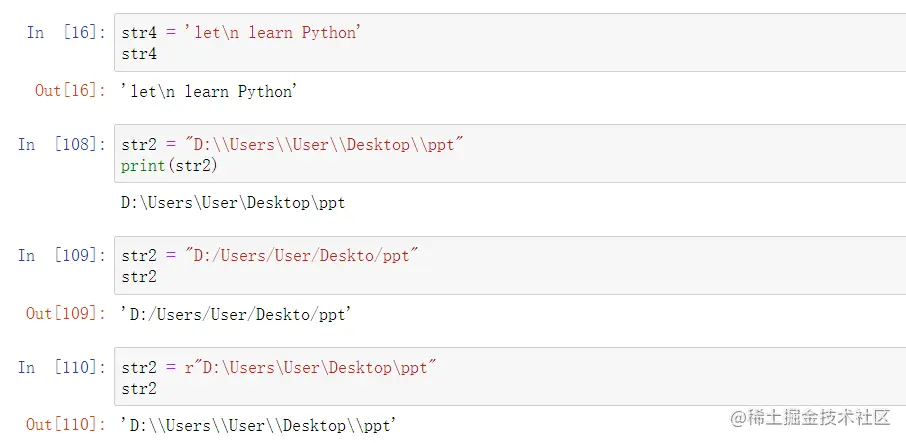Click the second line 'str4' in cell 16
906x443 pixels.
click(139, 54)
